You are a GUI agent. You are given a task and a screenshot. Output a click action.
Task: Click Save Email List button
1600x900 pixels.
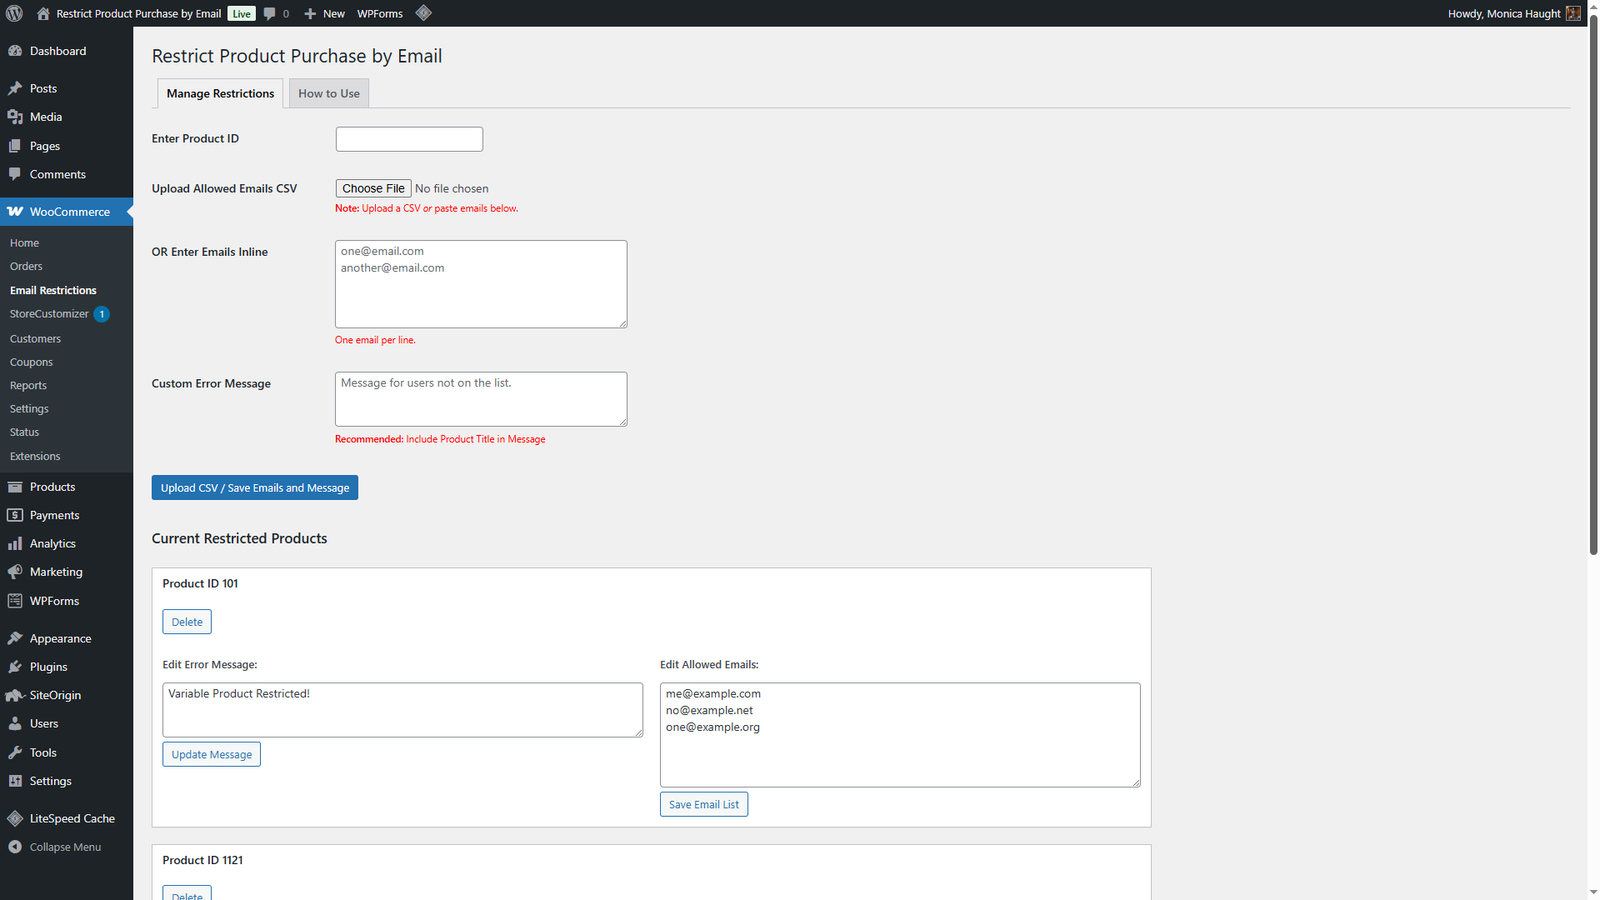pos(703,805)
